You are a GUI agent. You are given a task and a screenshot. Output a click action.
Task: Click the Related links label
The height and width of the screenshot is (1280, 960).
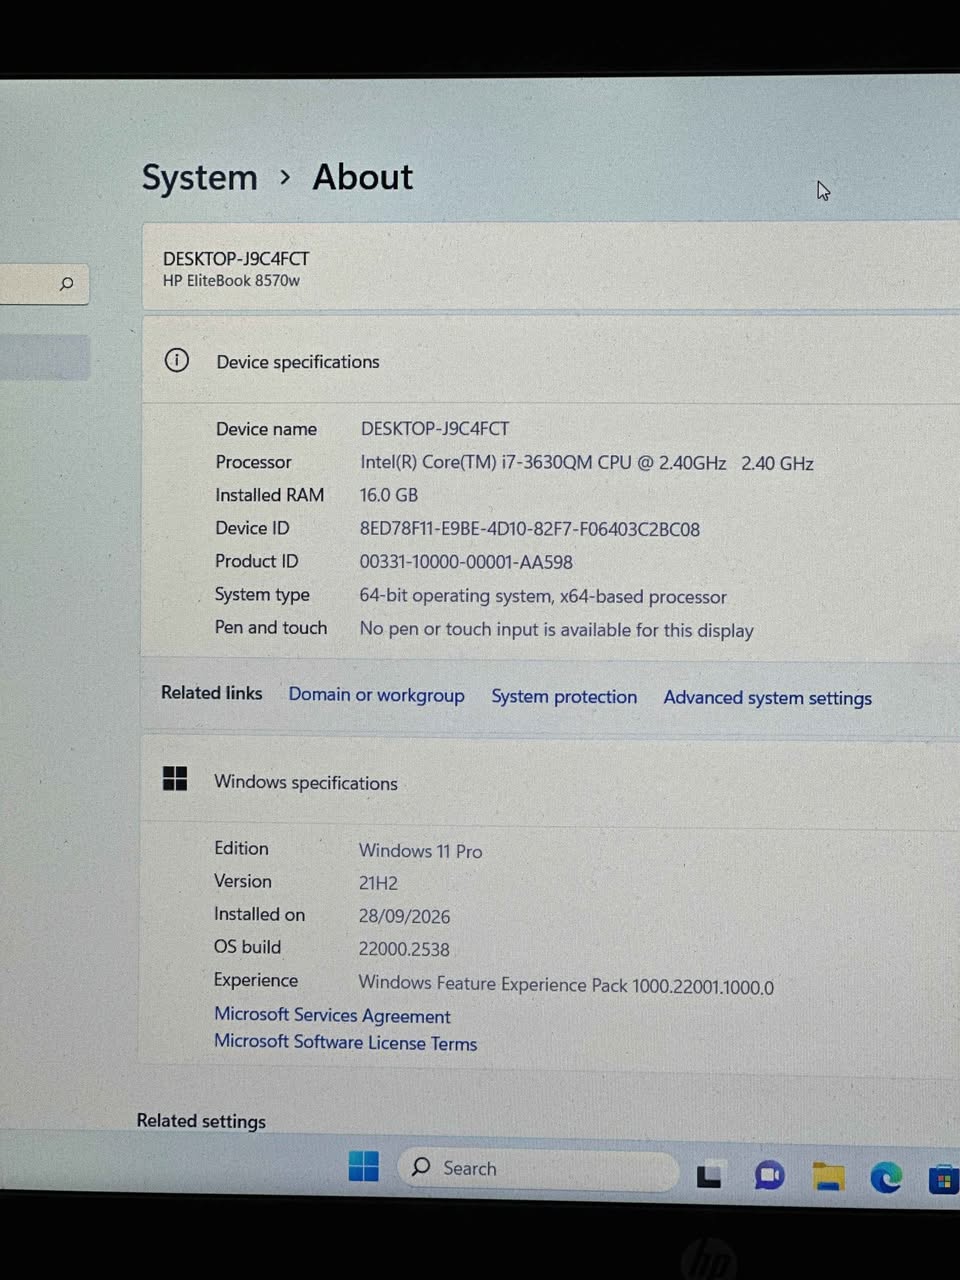pyautogui.click(x=212, y=693)
